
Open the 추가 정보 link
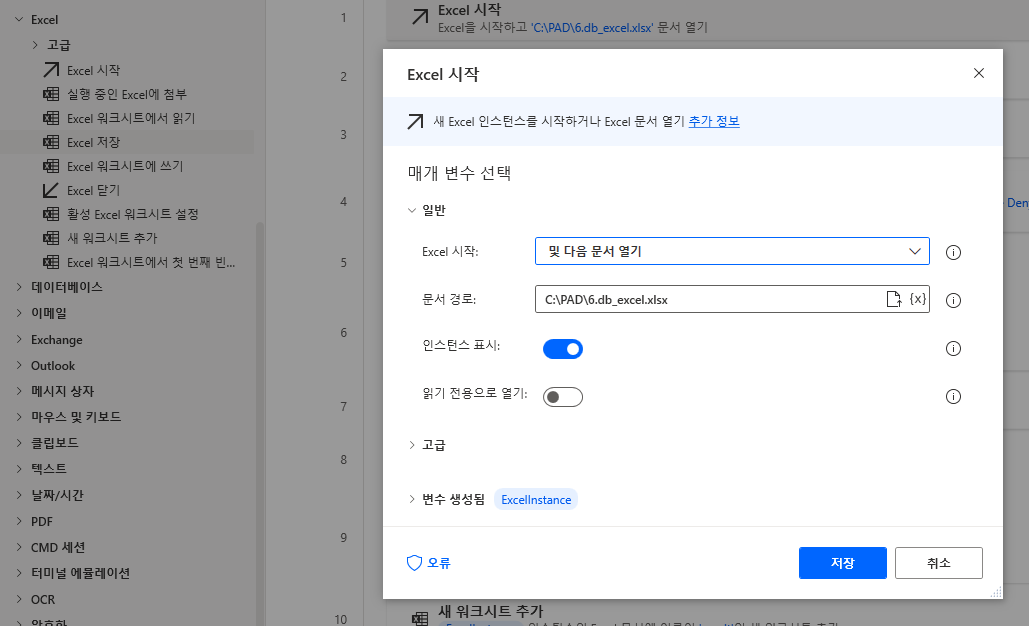(x=714, y=121)
